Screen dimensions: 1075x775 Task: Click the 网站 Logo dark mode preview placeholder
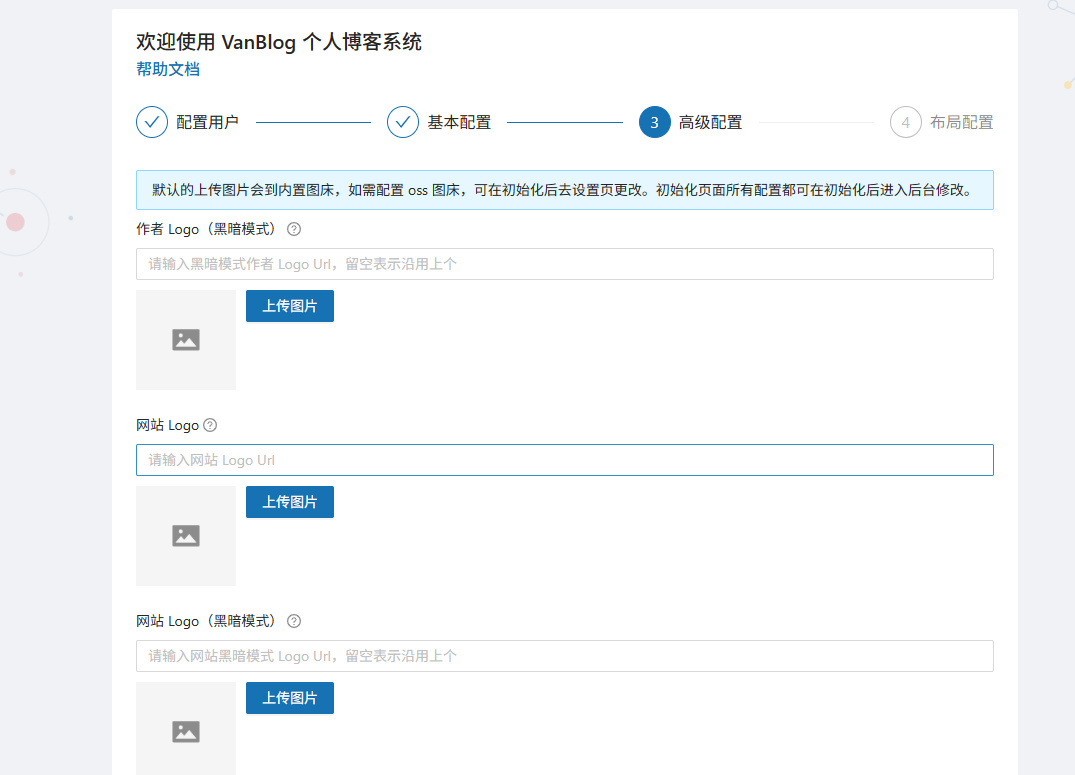pos(186,728)
